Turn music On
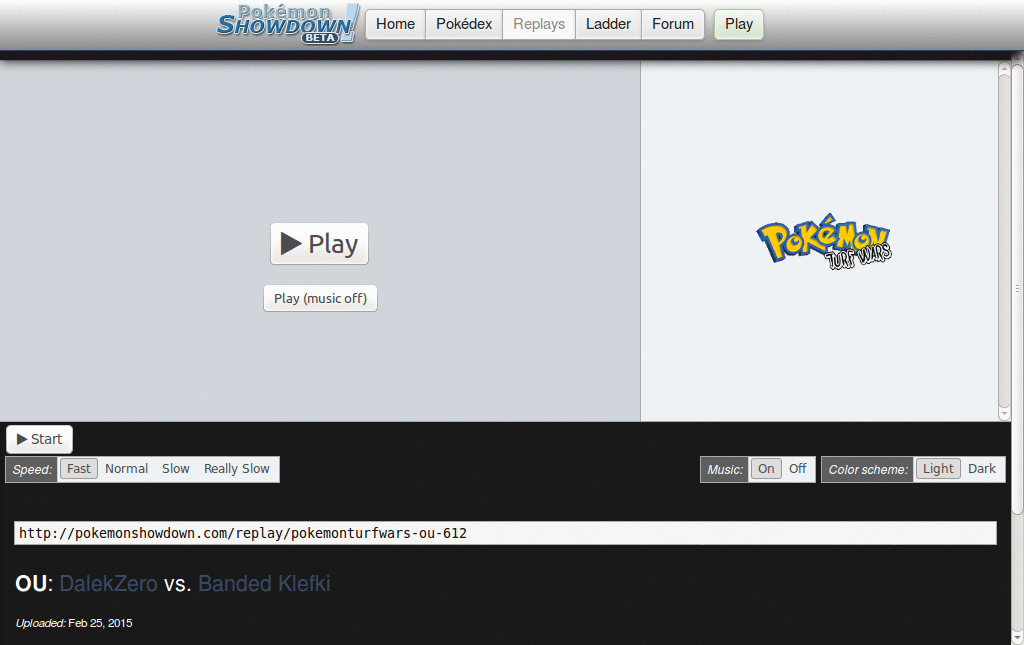 (766, 469)
